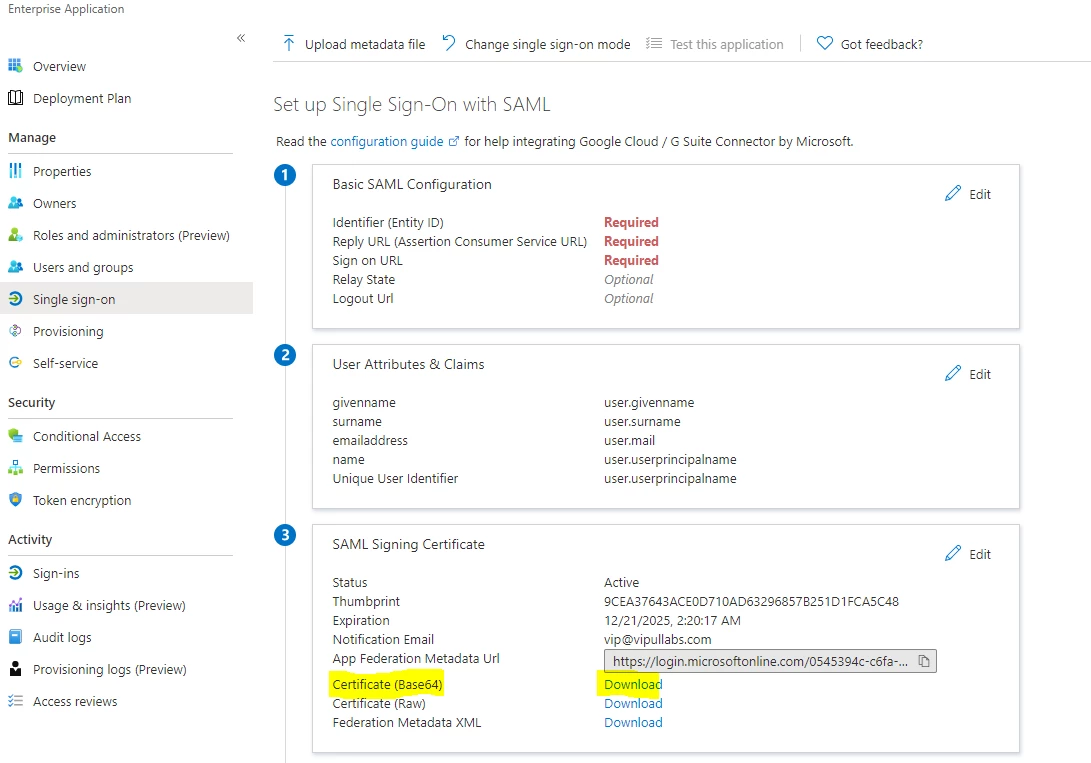Click the Overview grid icon
The height and width of the screenshot is (763, 1091).
click(15, 66)
